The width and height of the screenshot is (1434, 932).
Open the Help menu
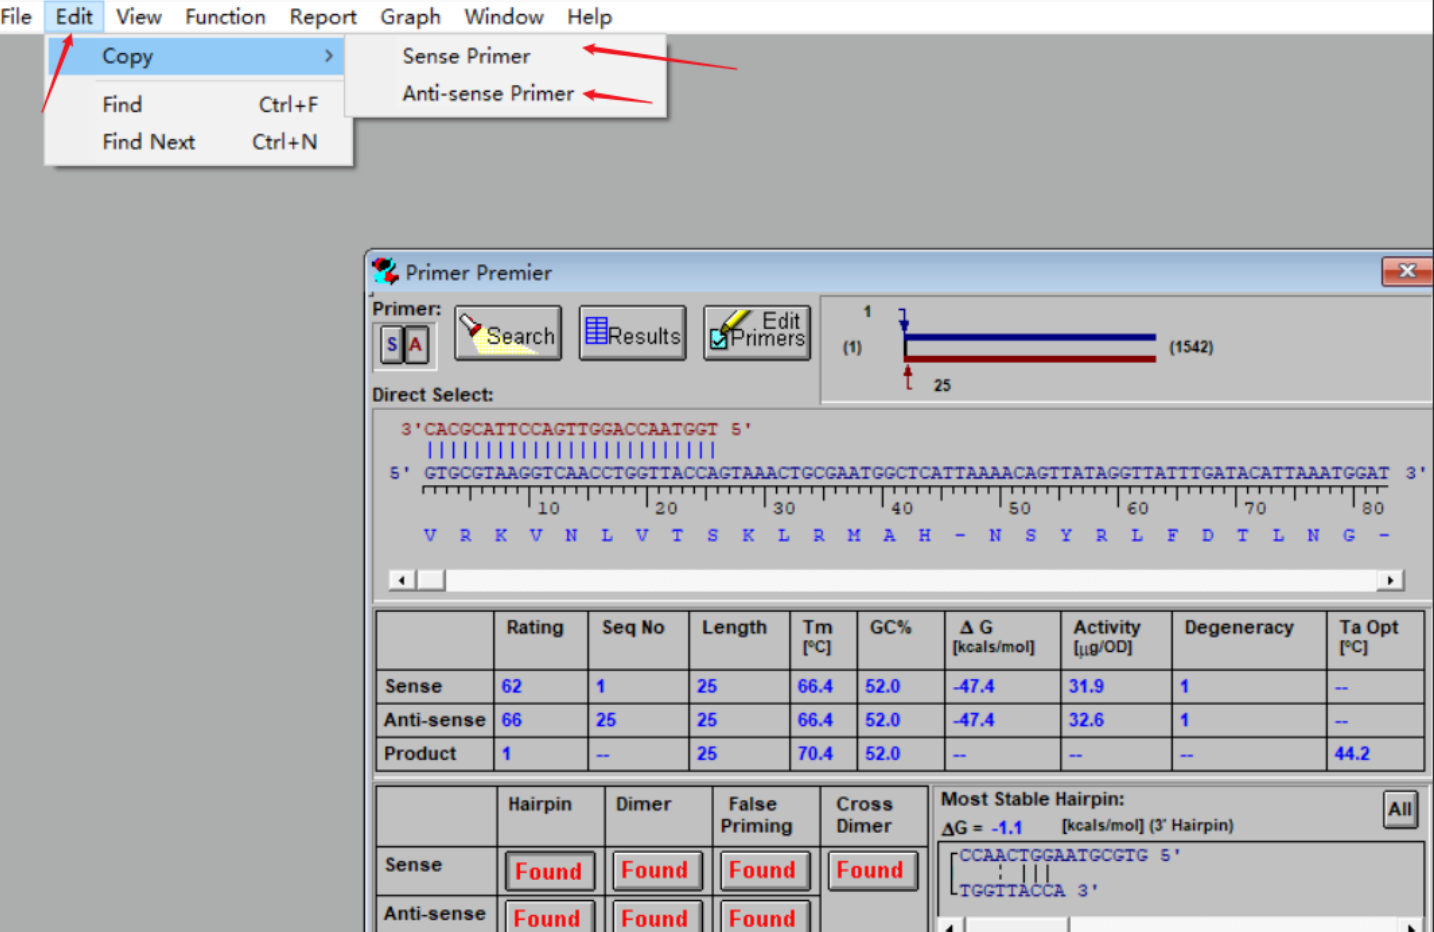click(x=589, y=17)
